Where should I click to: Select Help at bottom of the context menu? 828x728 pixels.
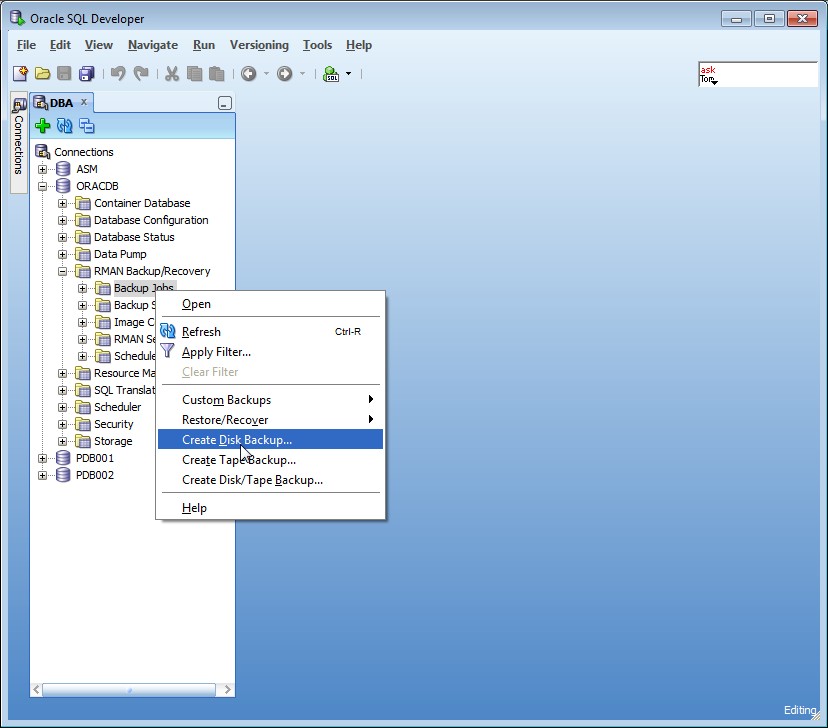[x=270, y=508]
